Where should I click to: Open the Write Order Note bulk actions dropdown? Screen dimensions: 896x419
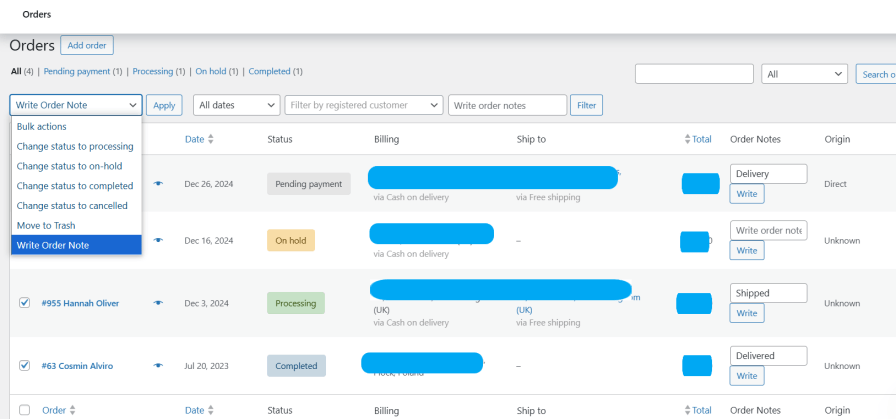(x=76, y=105)
